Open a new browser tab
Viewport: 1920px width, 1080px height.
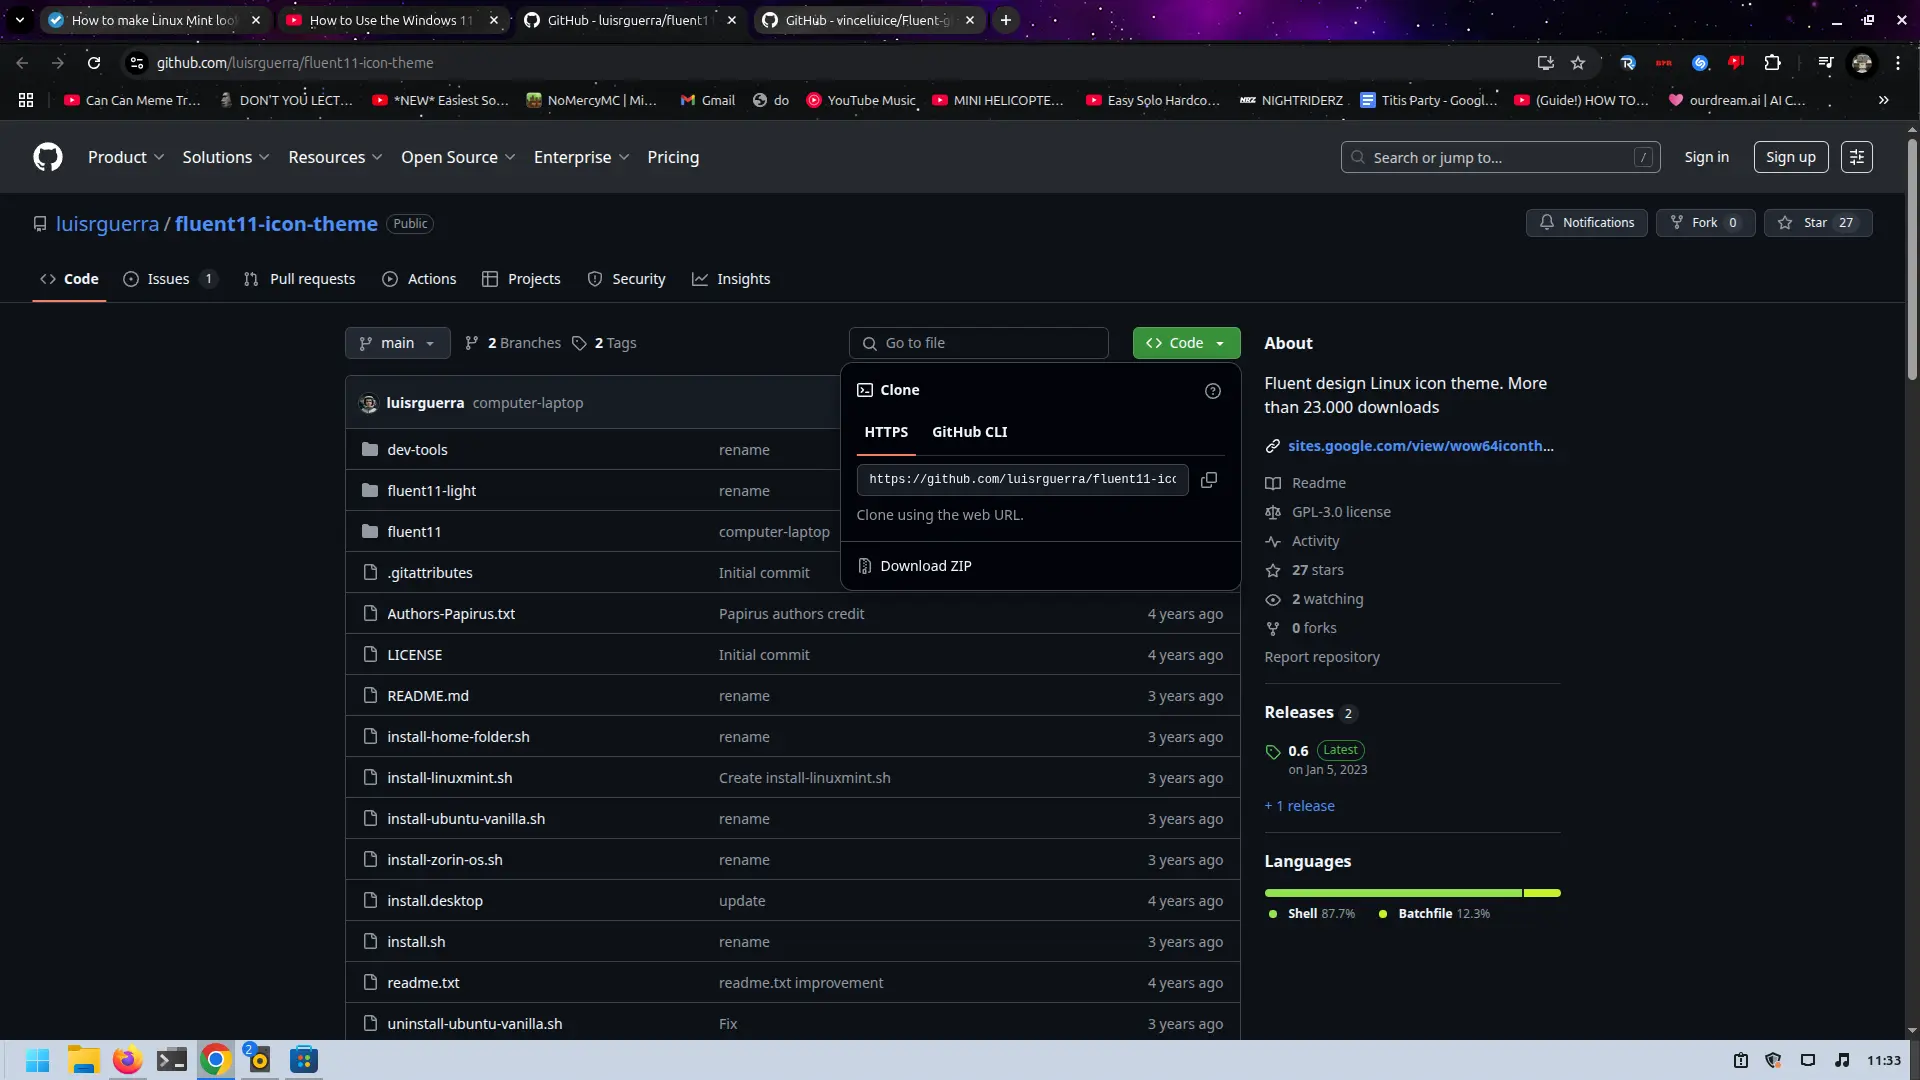(1006, 20)
